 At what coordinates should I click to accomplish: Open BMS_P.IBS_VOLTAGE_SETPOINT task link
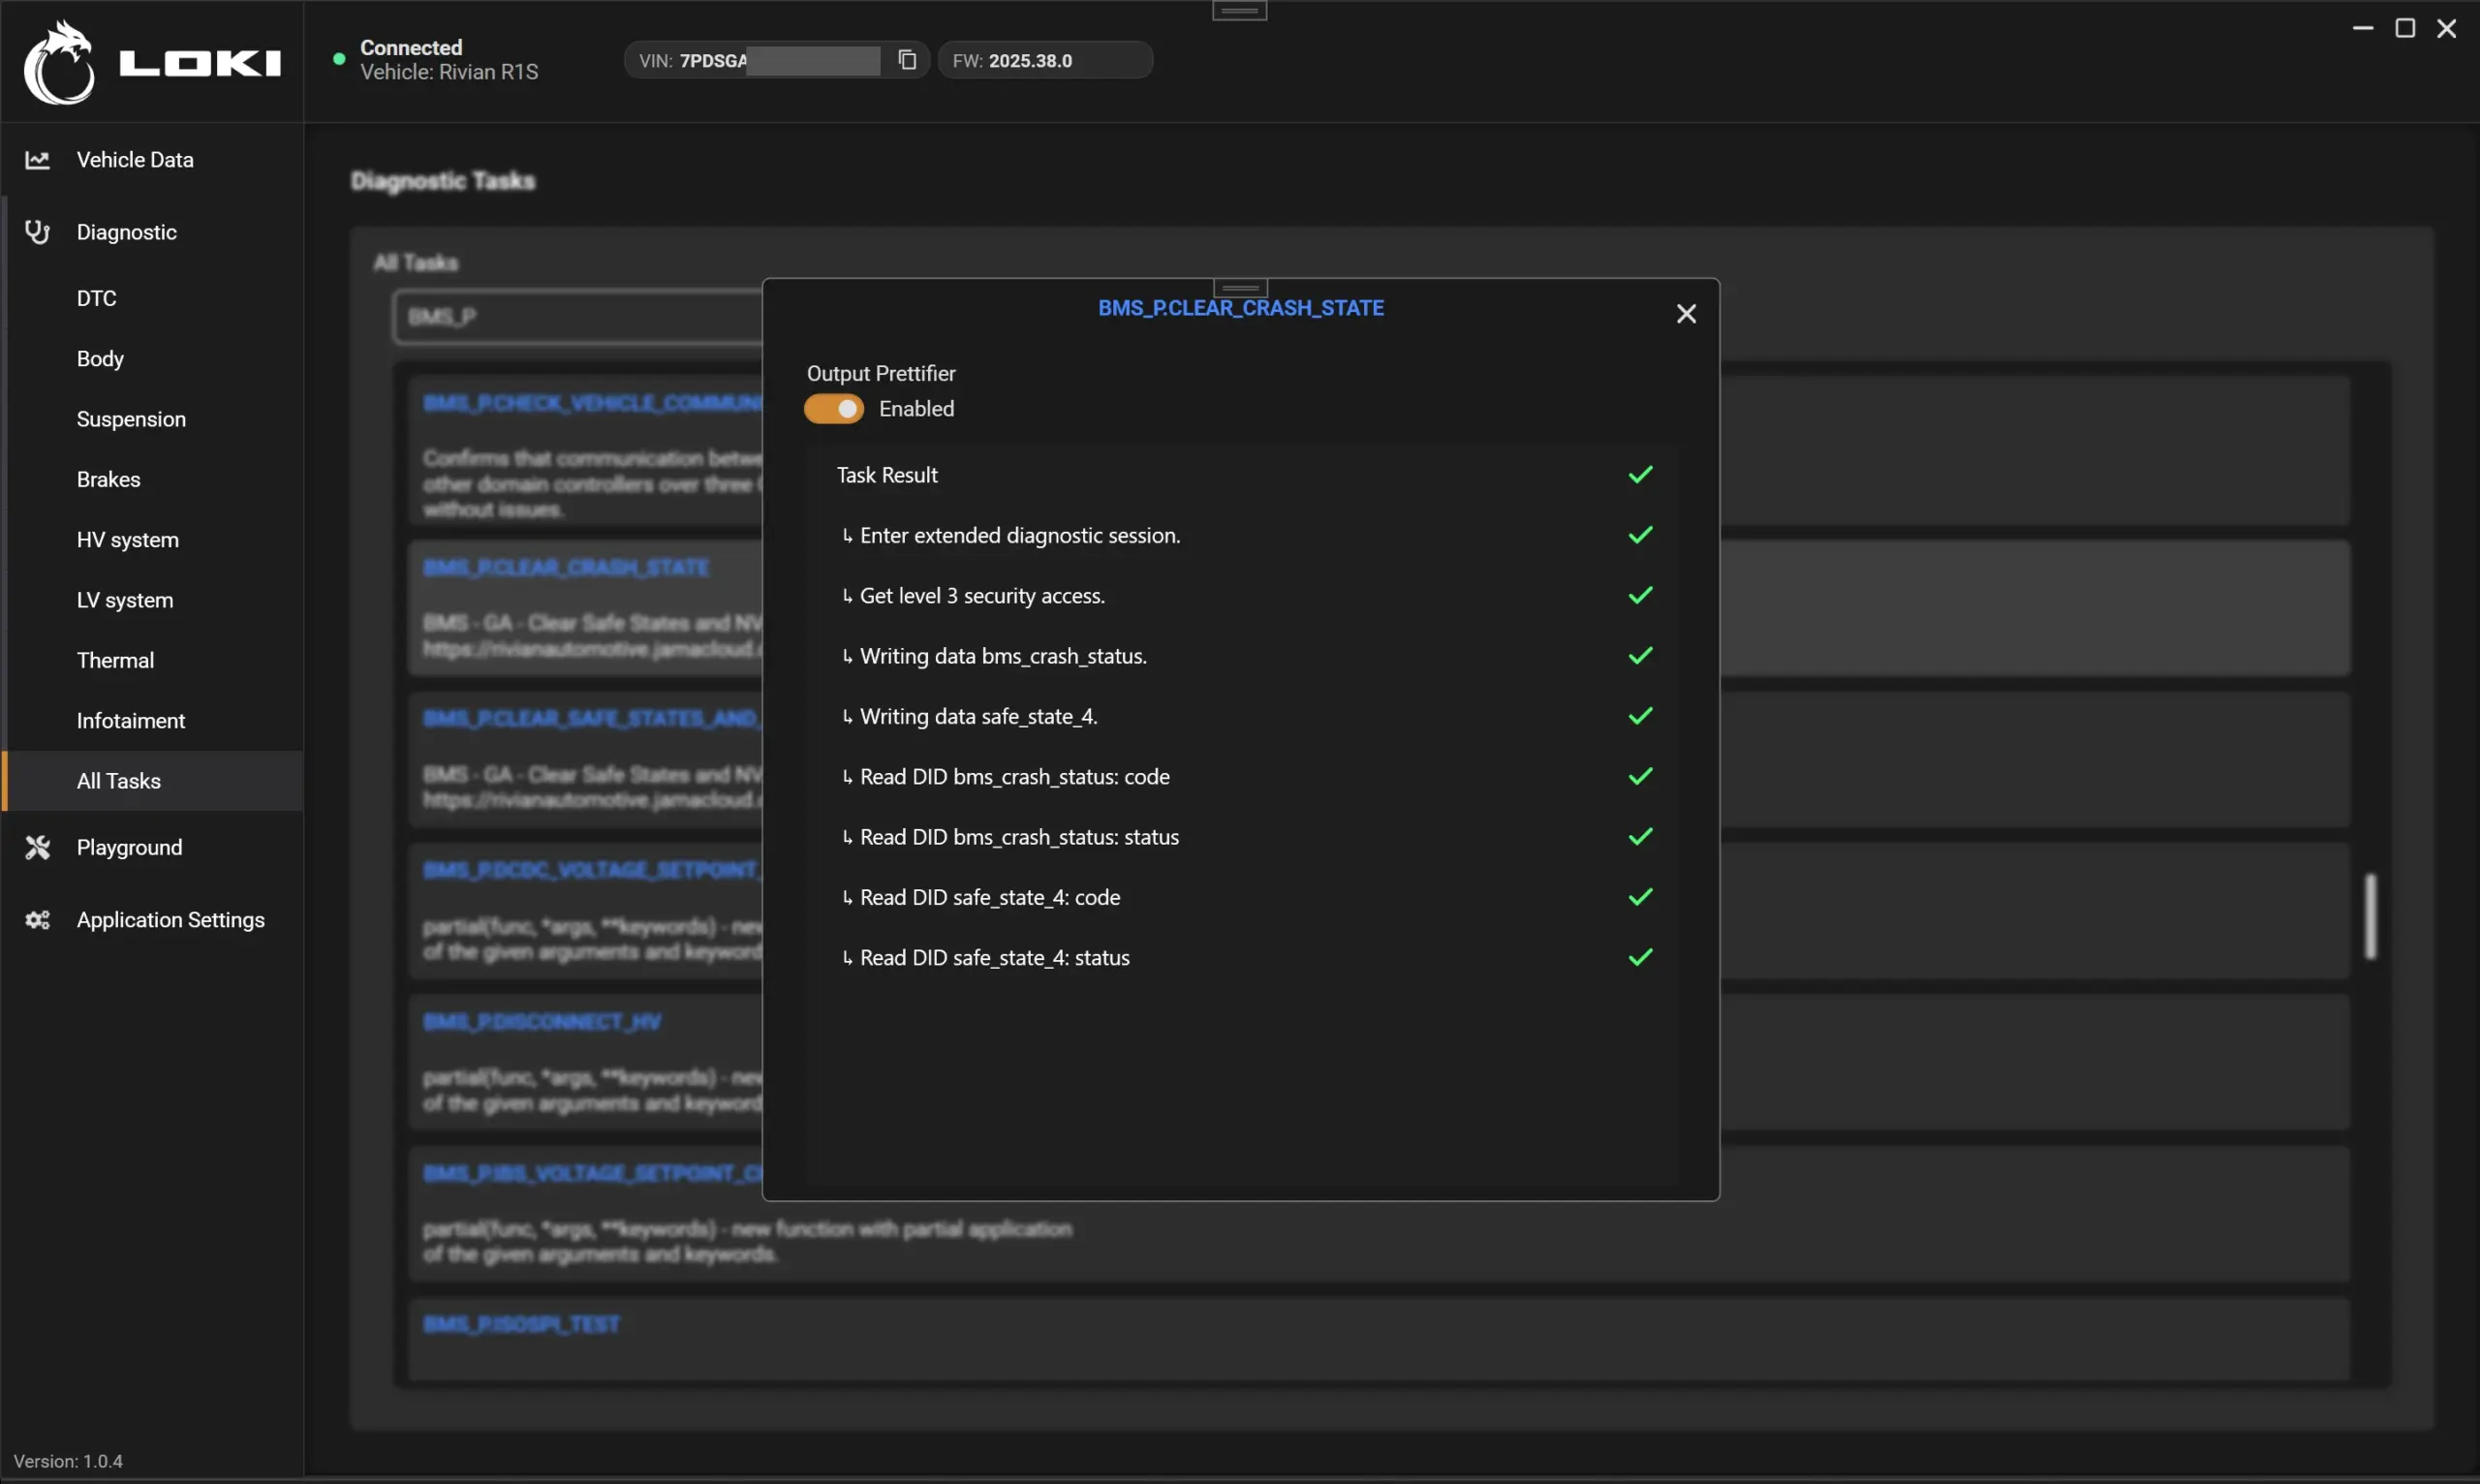pos(592,1173)
